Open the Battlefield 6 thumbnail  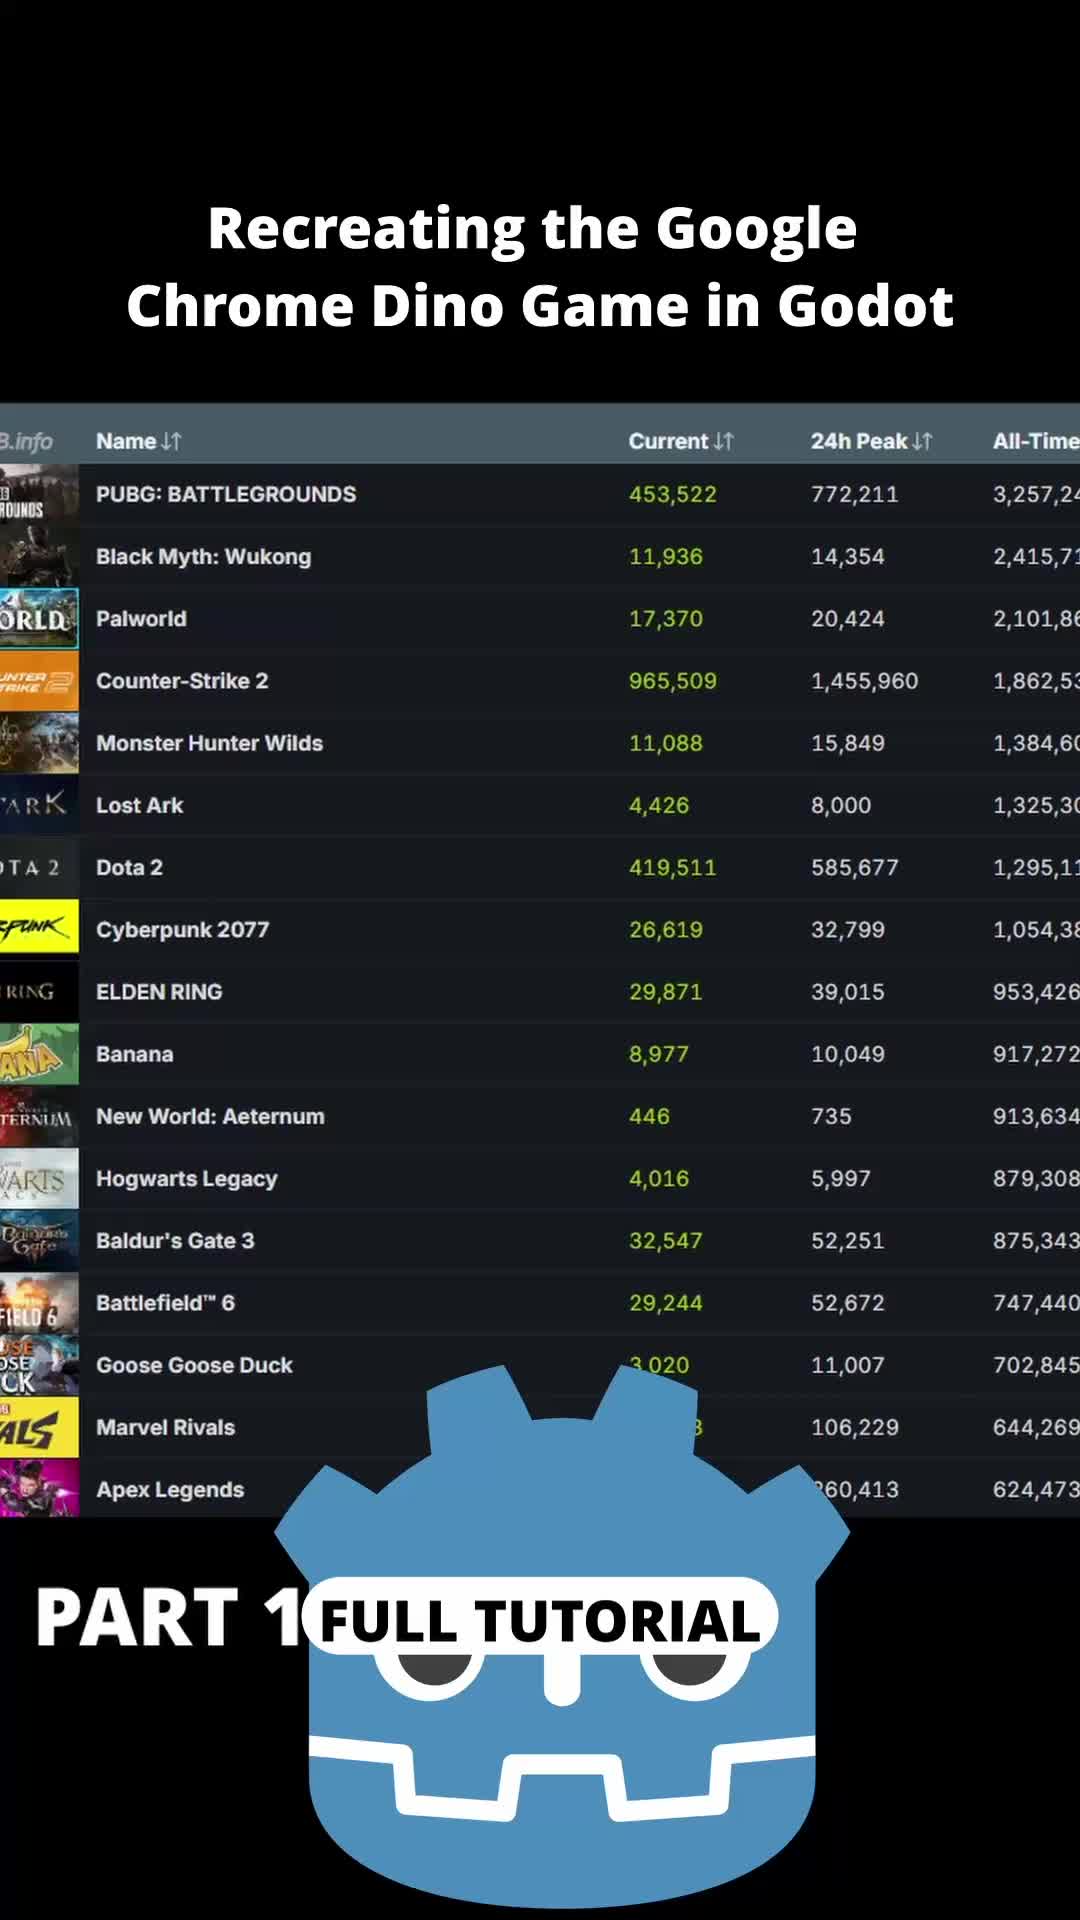pos(39,1303)
